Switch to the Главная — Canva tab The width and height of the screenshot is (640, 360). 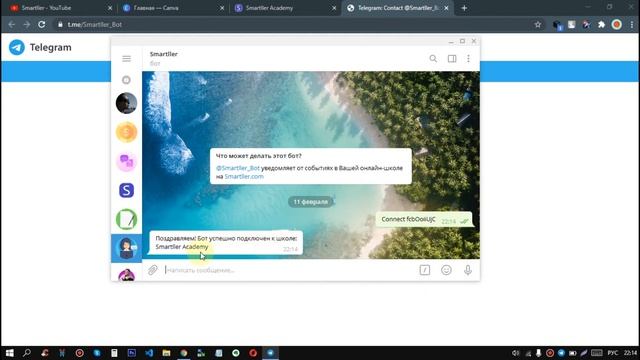point(173,8)
